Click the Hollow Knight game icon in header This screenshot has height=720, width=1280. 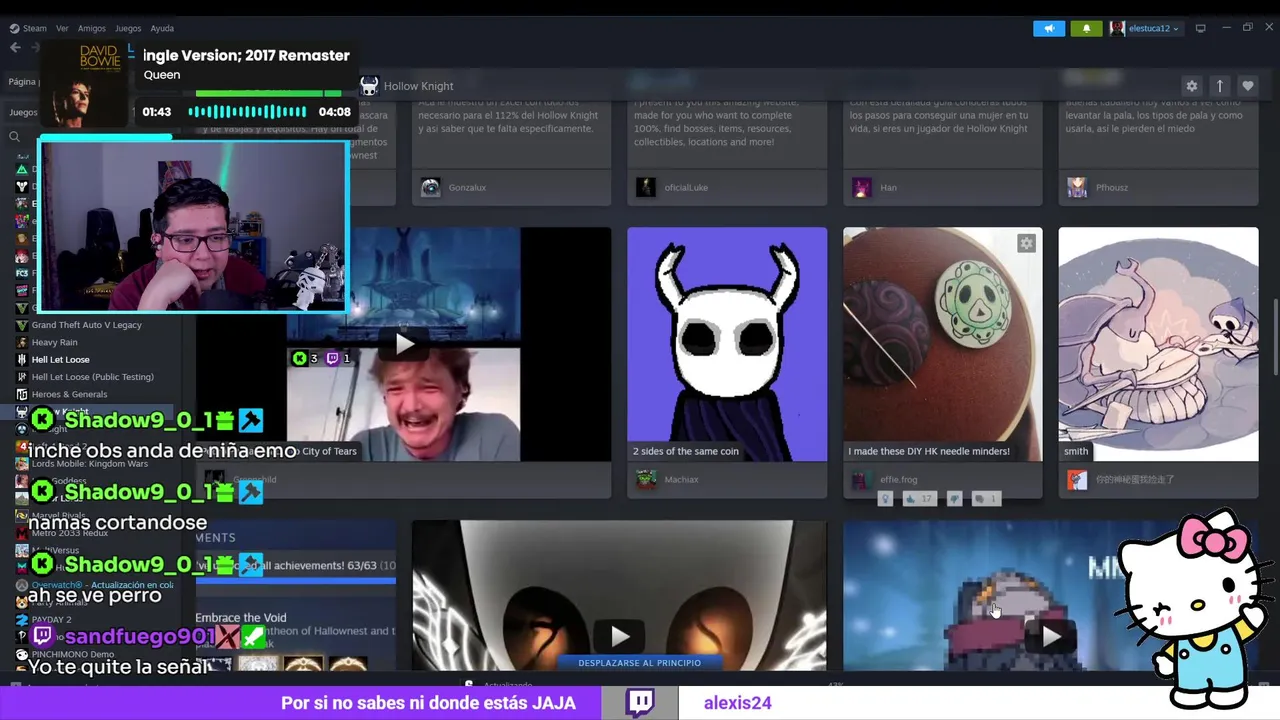369,86
